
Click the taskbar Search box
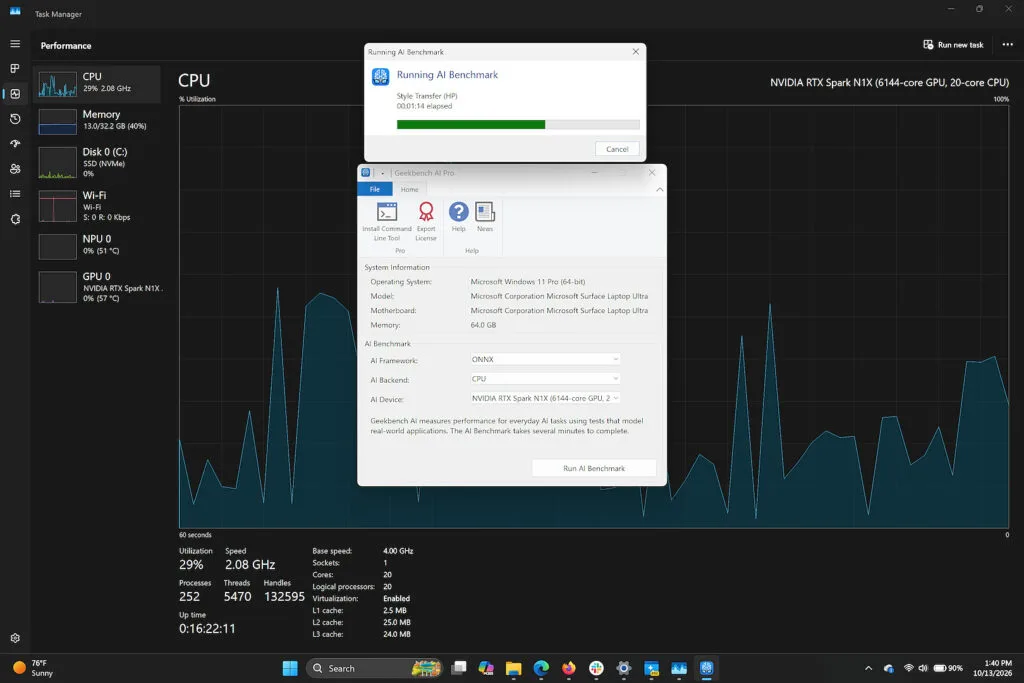click(x=374, y=668)
